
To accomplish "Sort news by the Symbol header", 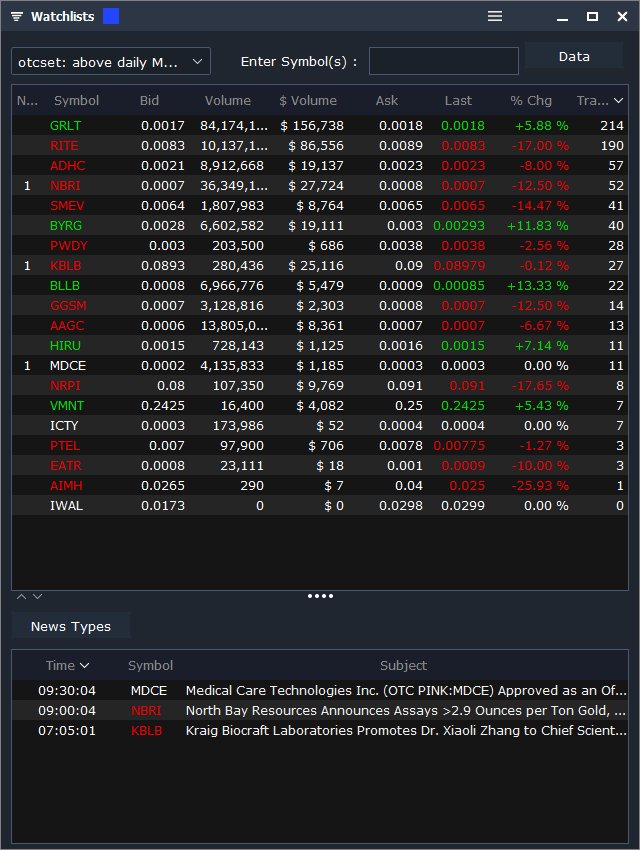I will click(150, 666).
